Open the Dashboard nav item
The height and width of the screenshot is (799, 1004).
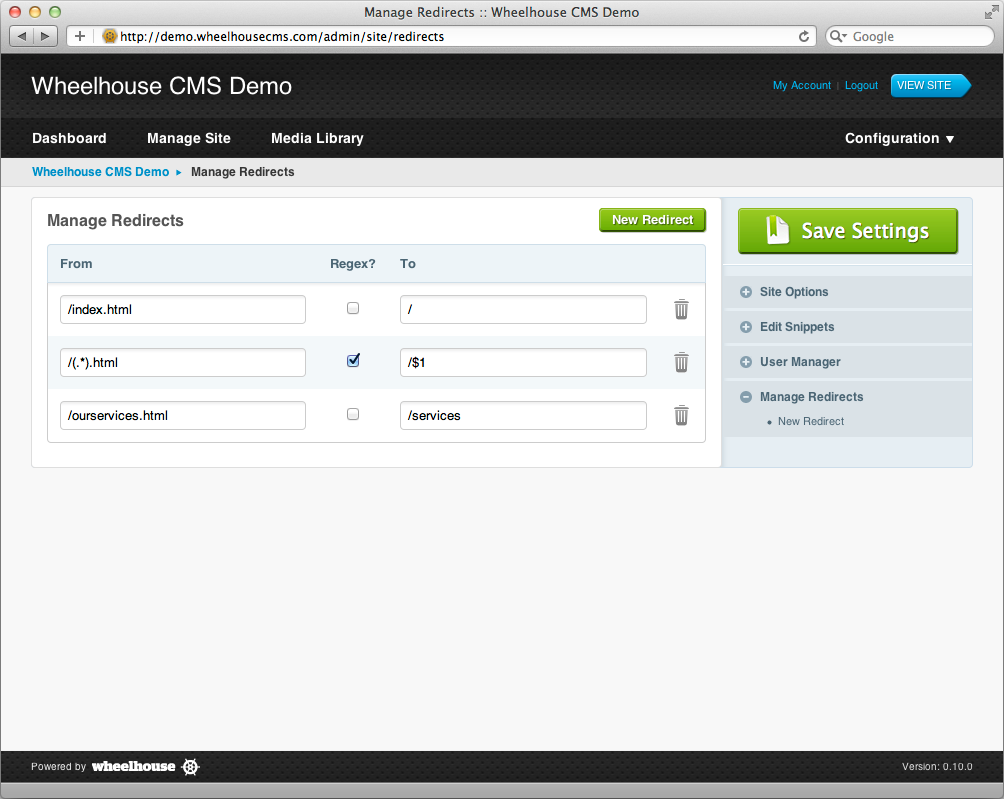coord(69,138)
